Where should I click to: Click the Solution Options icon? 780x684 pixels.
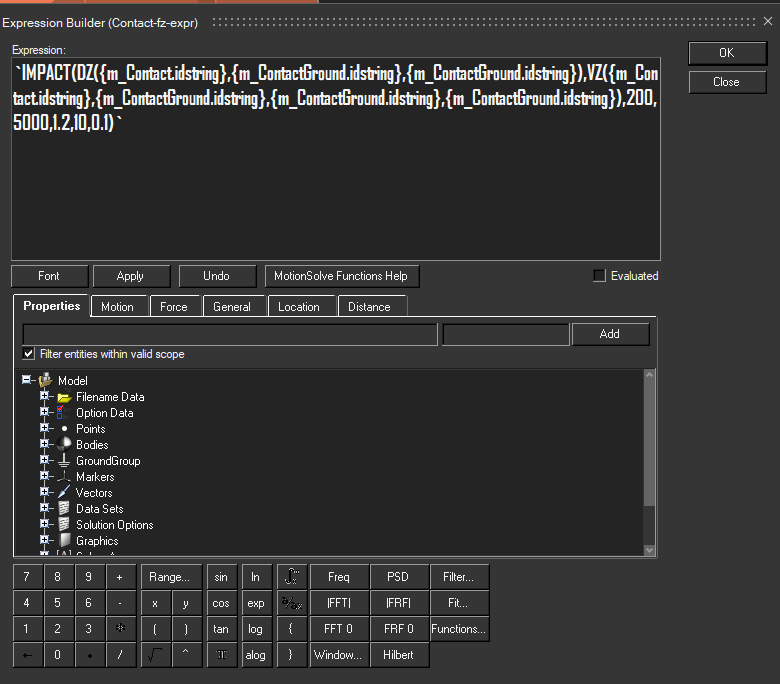pyautogui.click(x=64, y=524)
